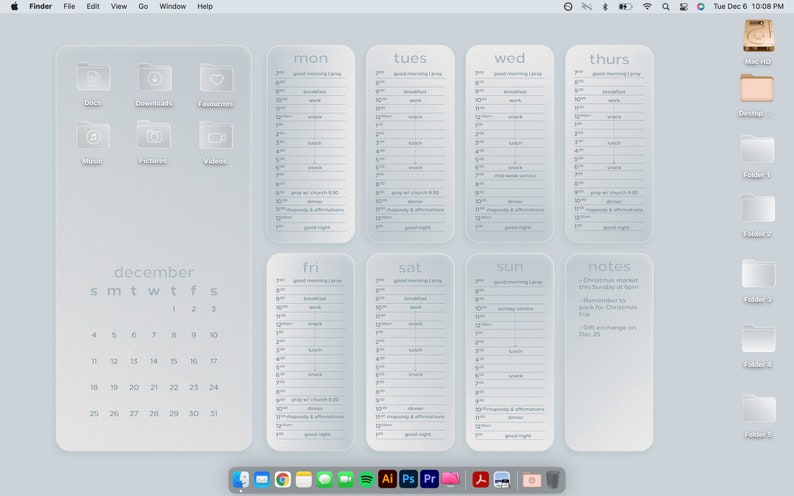The height and width of the screenshot is (496, 794).
Task: Open the Wi-Fi menu
Action: pyautogui.click(x=647, y=7)
